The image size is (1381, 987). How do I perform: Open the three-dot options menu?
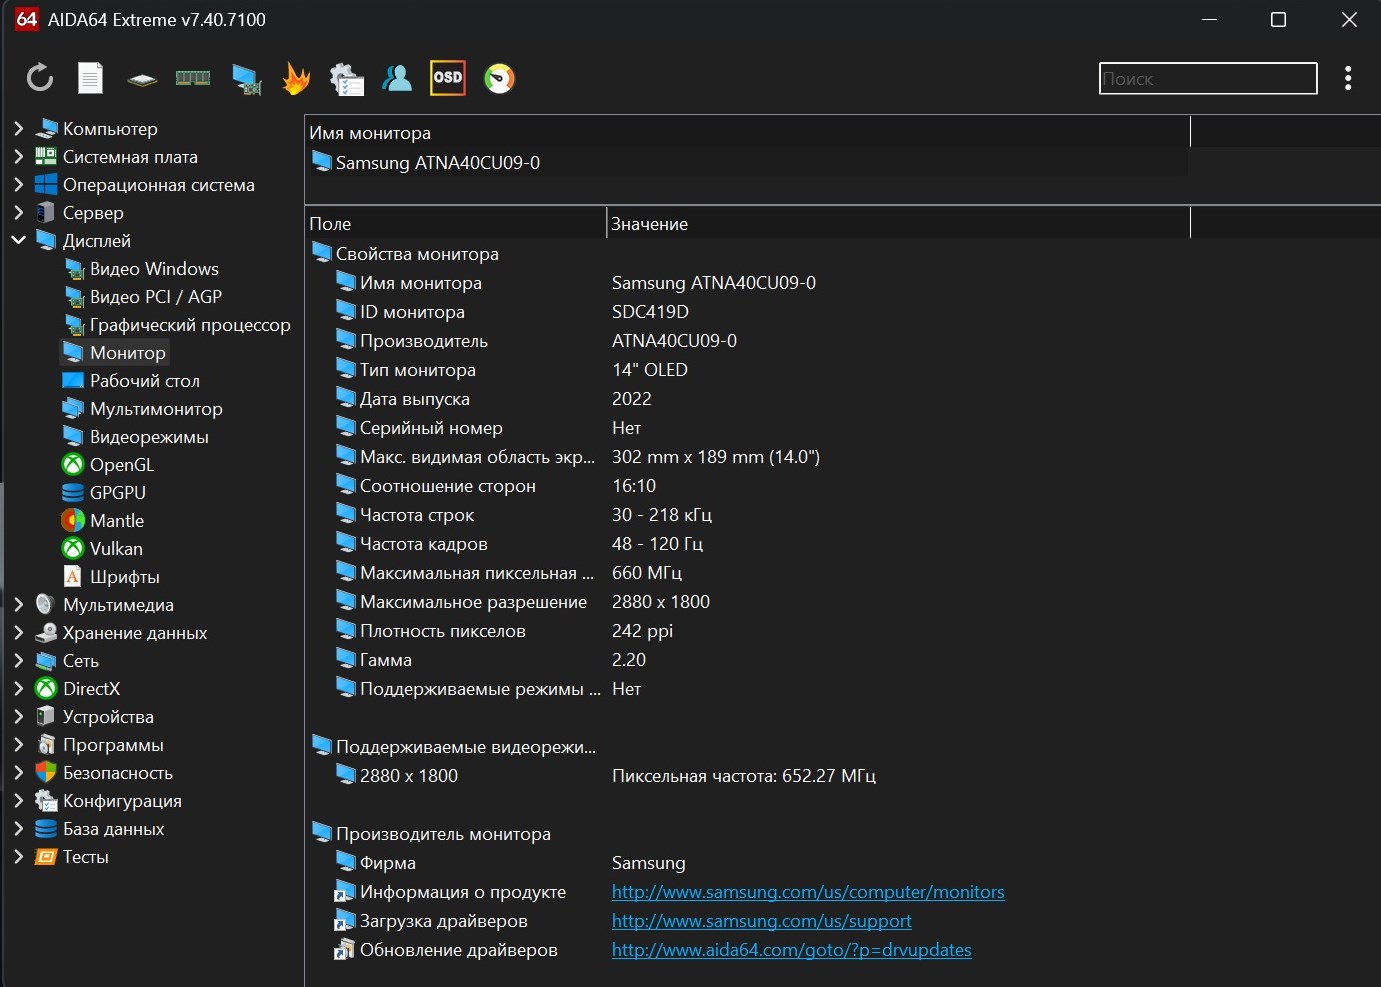(x=1348, y=78)
